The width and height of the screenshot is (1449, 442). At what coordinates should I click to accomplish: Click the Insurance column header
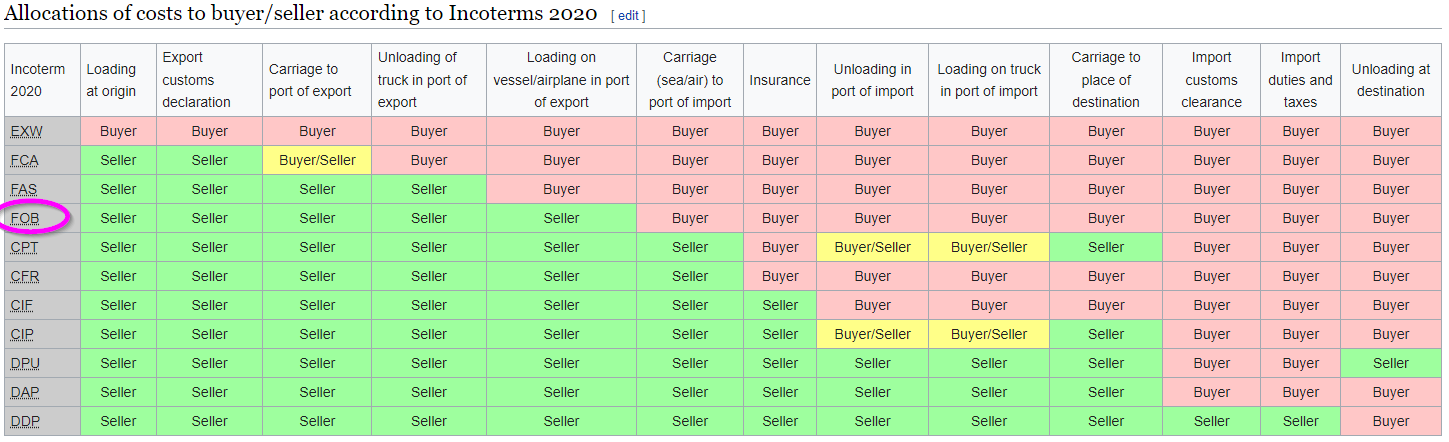(x=780, y=80)
